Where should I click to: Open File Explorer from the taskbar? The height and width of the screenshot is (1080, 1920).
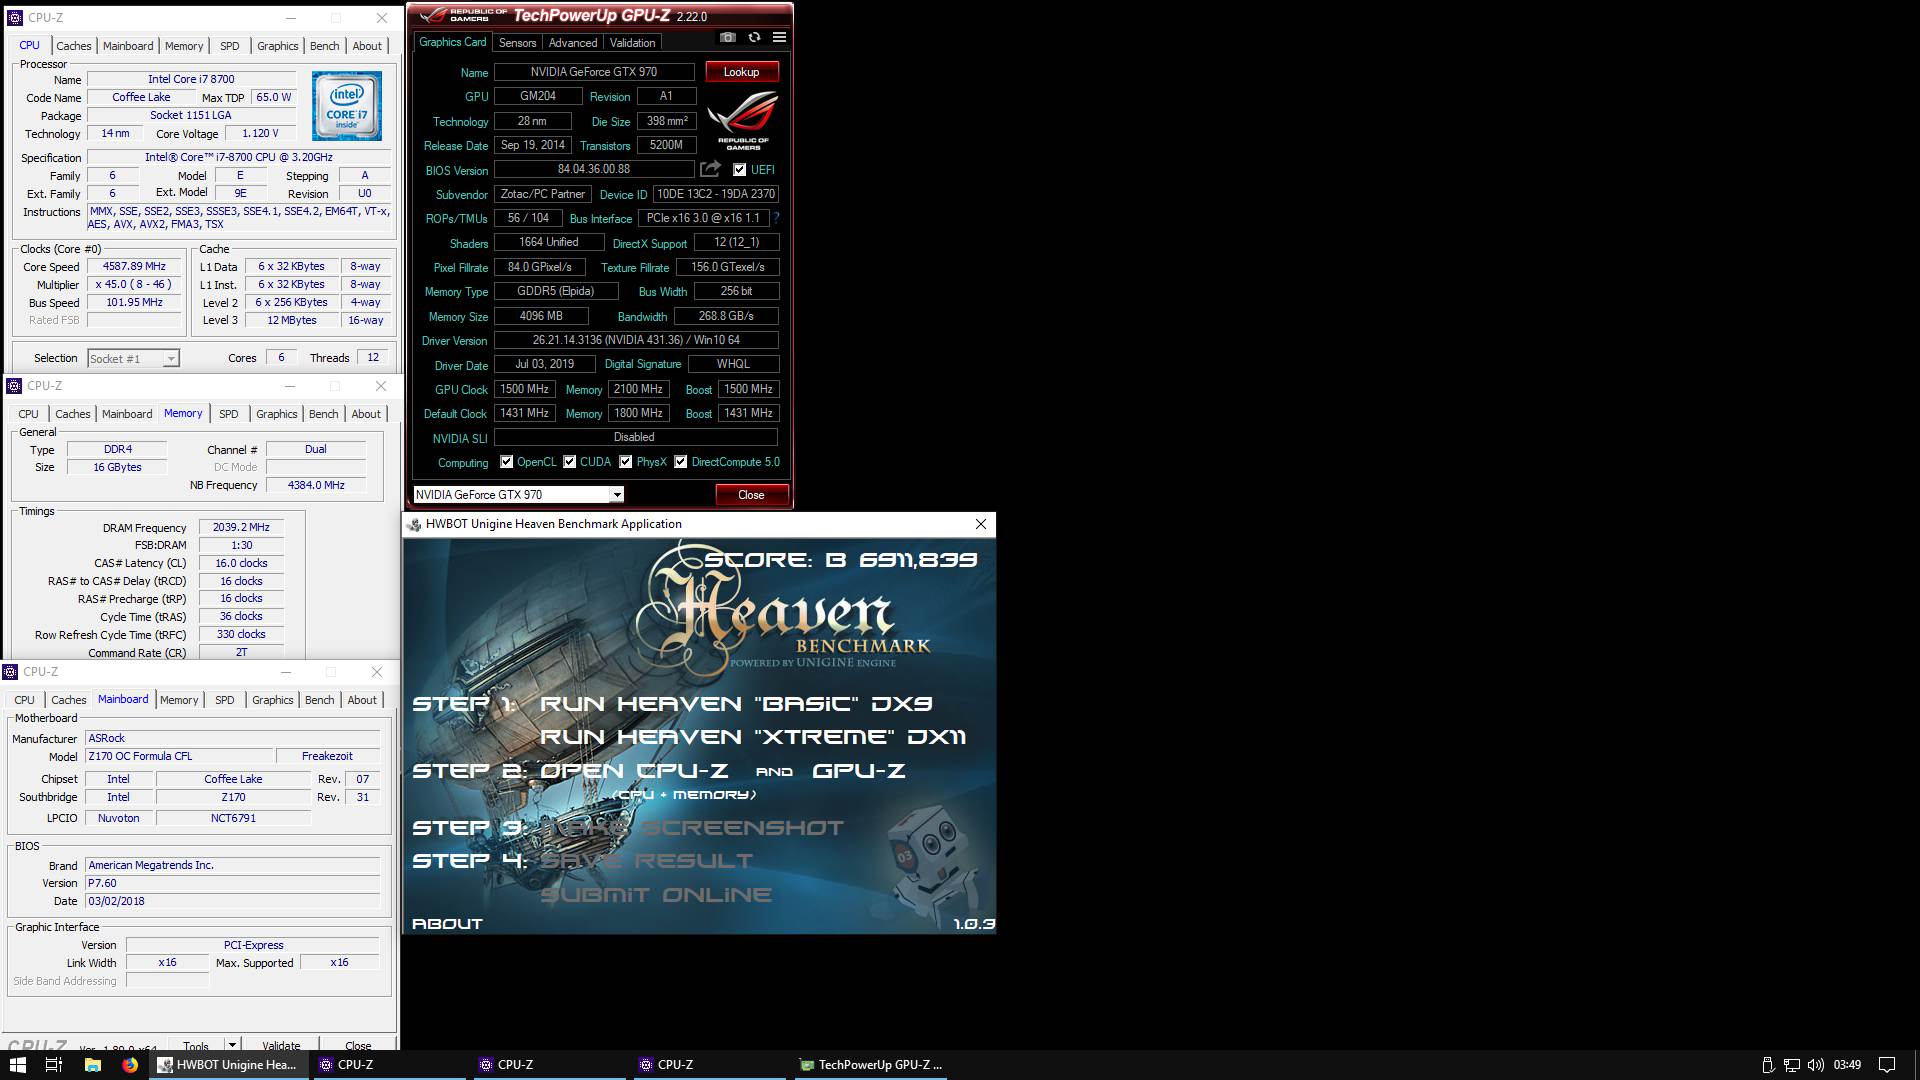pyautogui.click(x=92, y=1065)
